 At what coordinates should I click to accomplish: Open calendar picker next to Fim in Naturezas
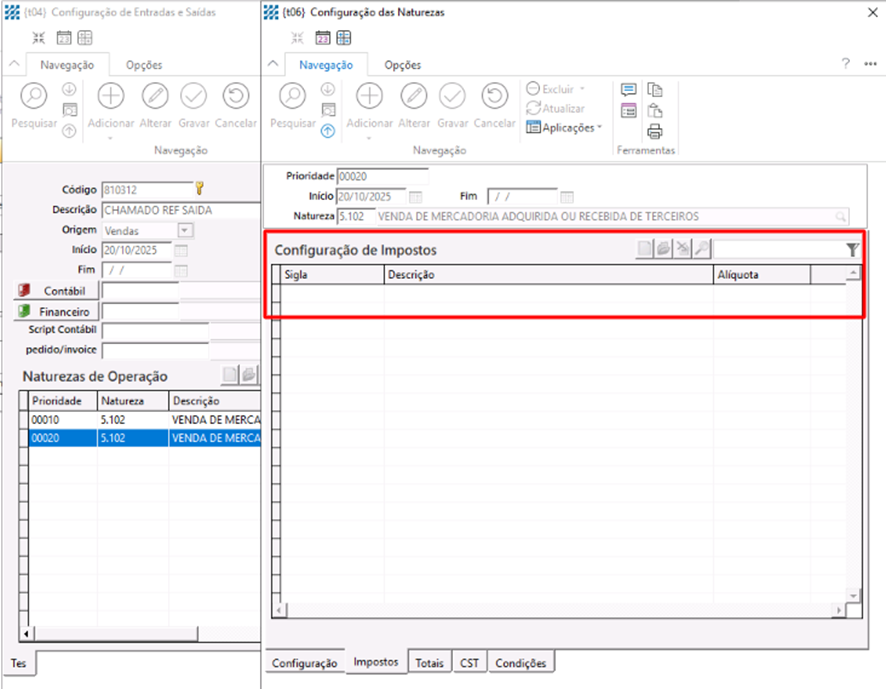[567, 196]
